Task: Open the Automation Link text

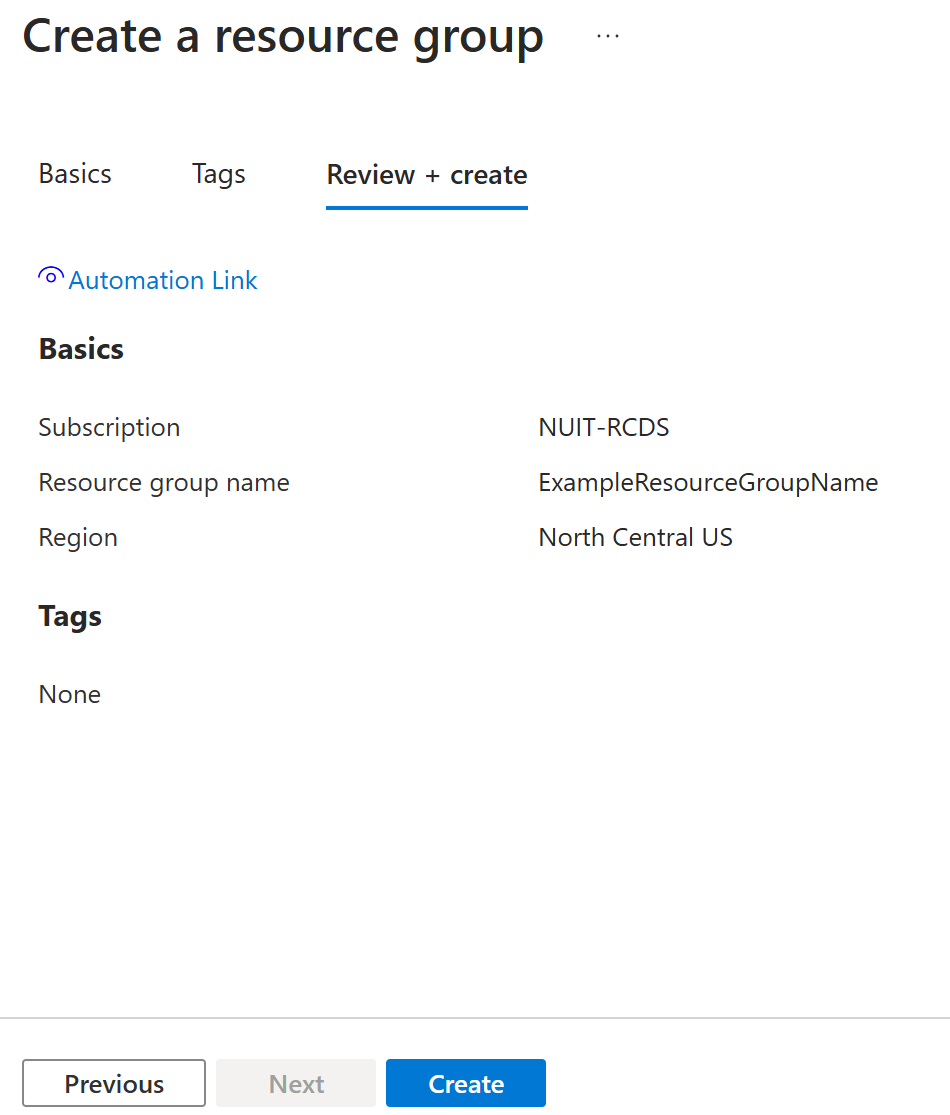Action: [x=163, y=281]
